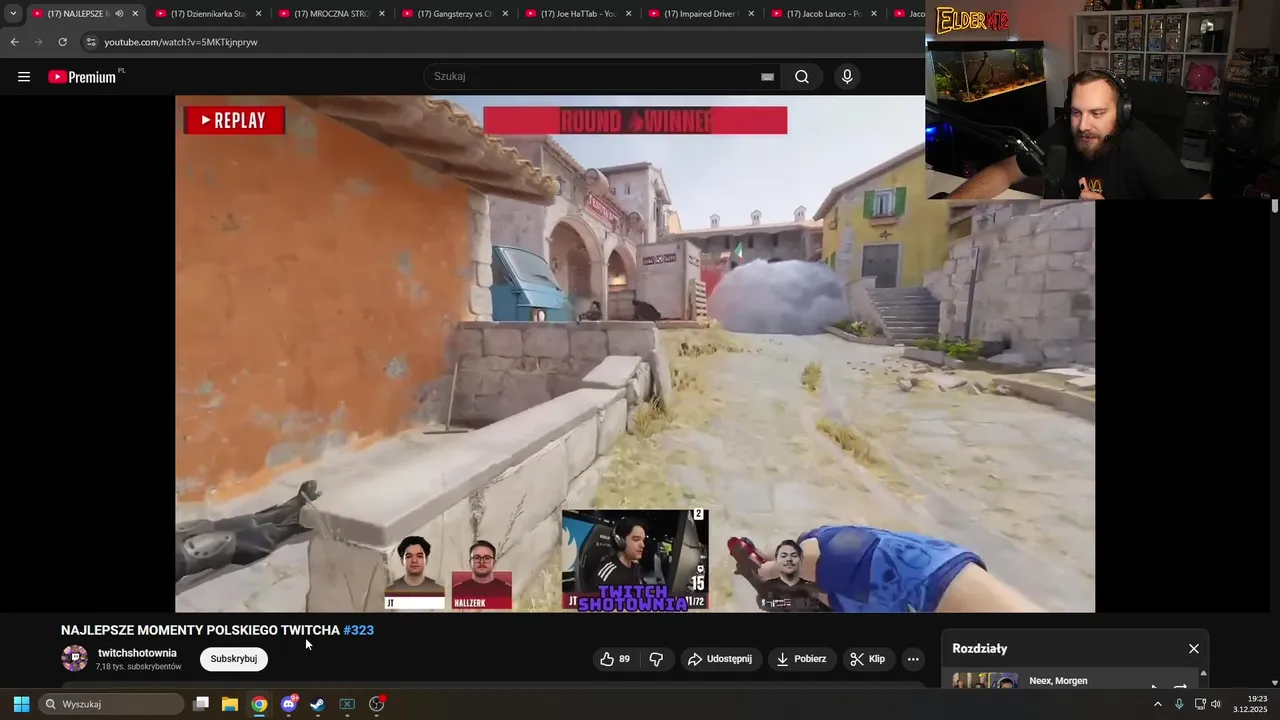This screenshot has width=1280, height=720.
Task: Close the Jacob Lanco tab
Action: pyautogui.click(x=874, y=14)
